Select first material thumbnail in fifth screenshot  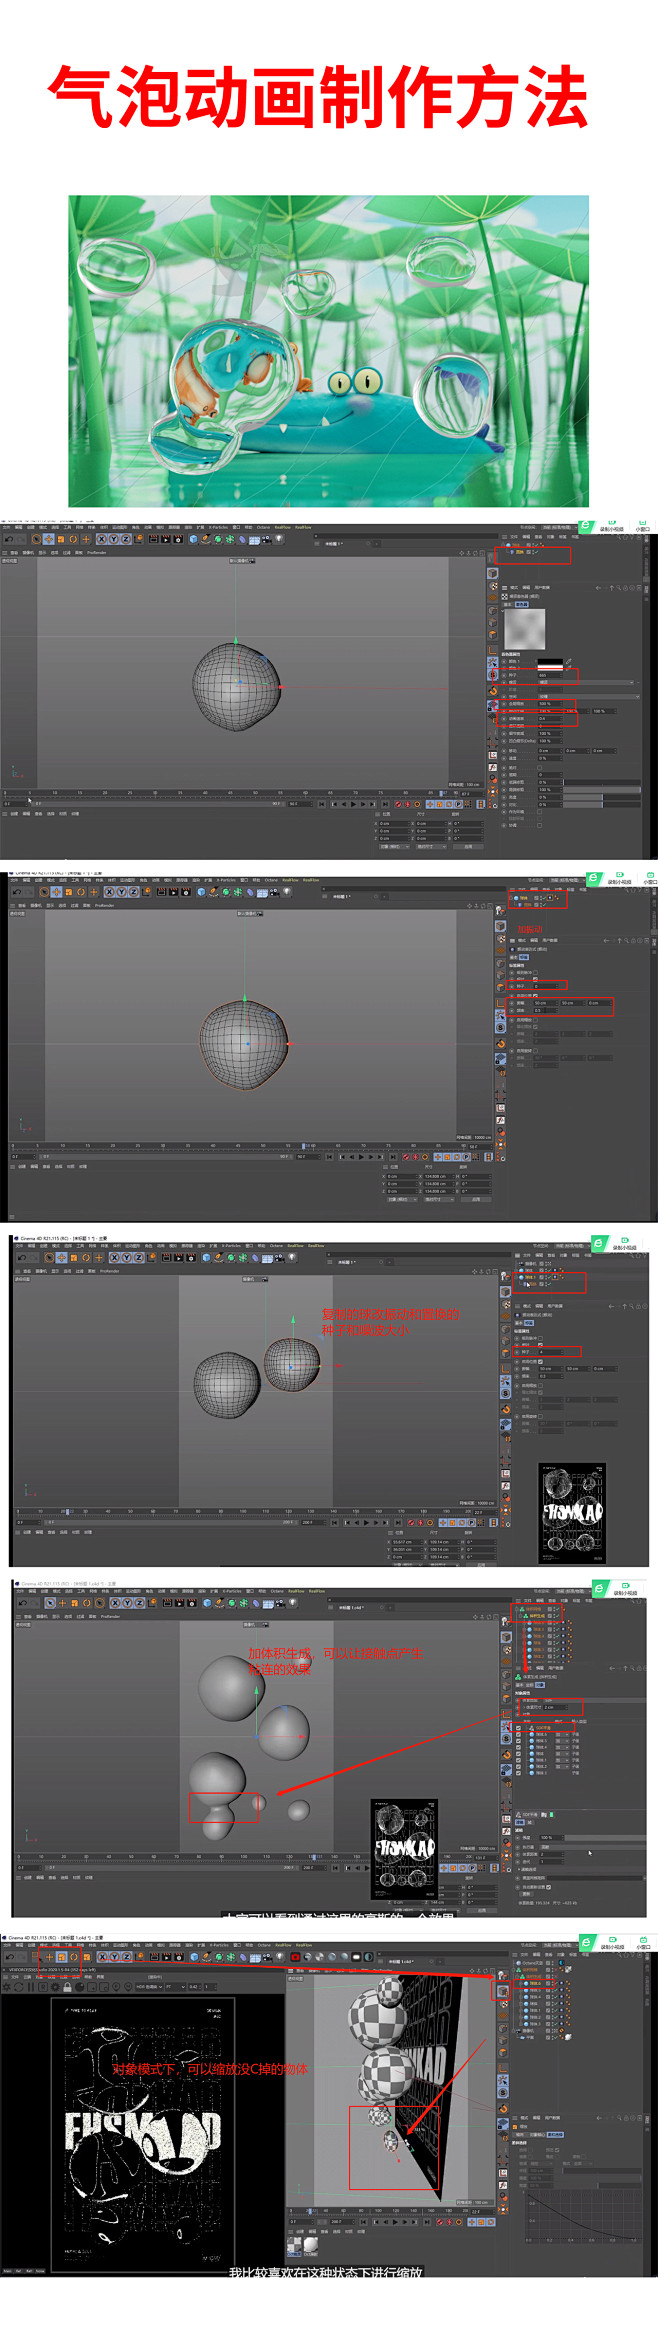294,2244
